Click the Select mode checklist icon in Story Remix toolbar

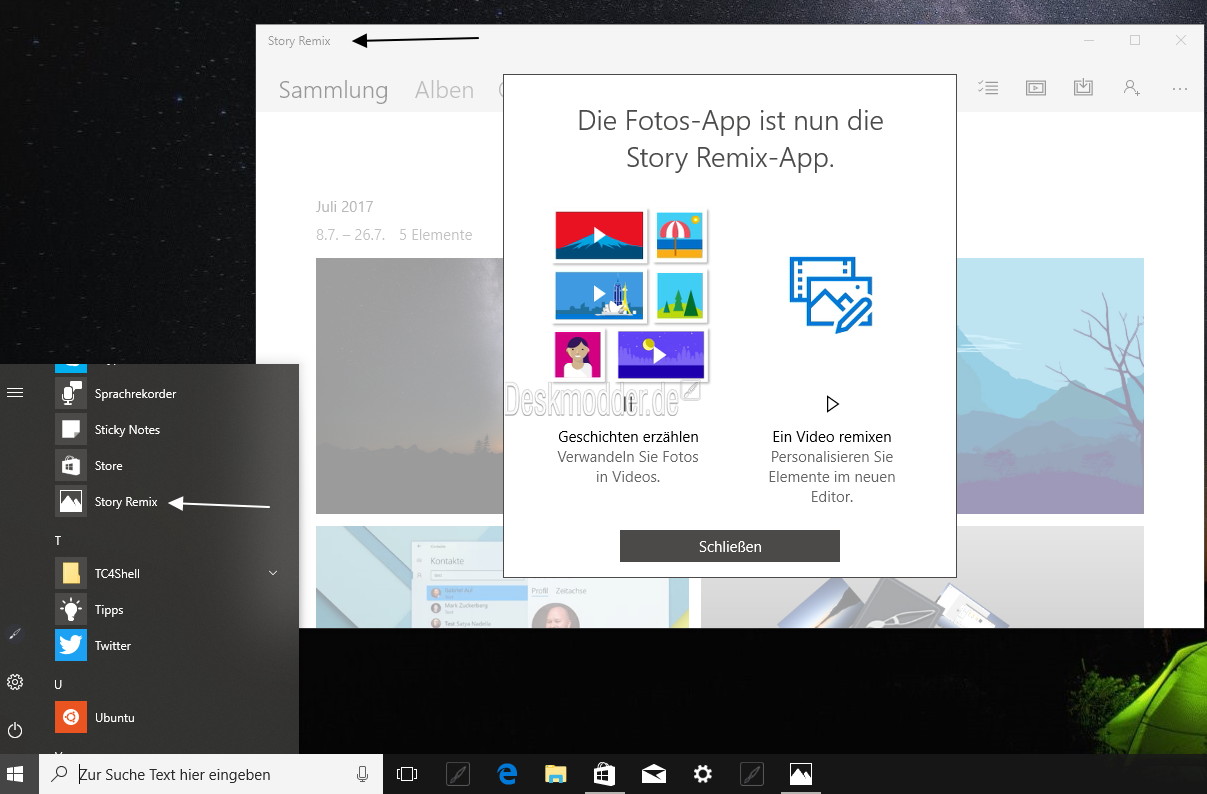tap(988, 88)
